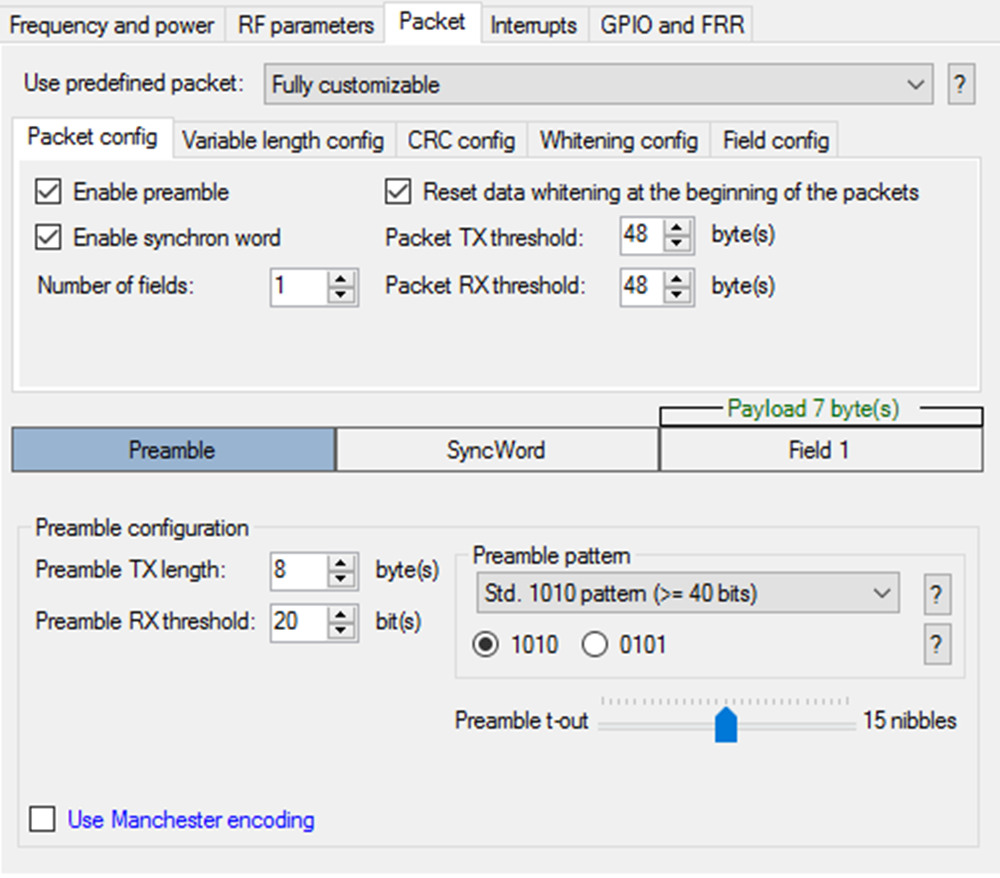Click help button beside predefined packet dropdown

[960, 85]
